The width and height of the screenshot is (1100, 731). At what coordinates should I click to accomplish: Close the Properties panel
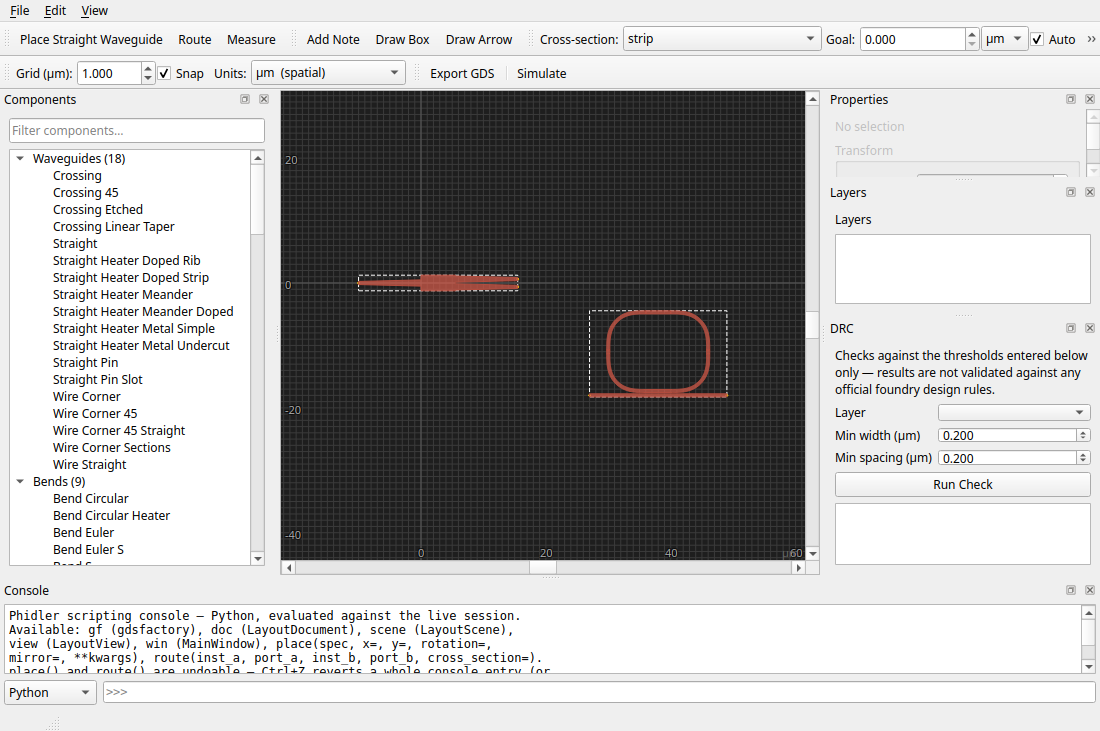pos(1089,100)
